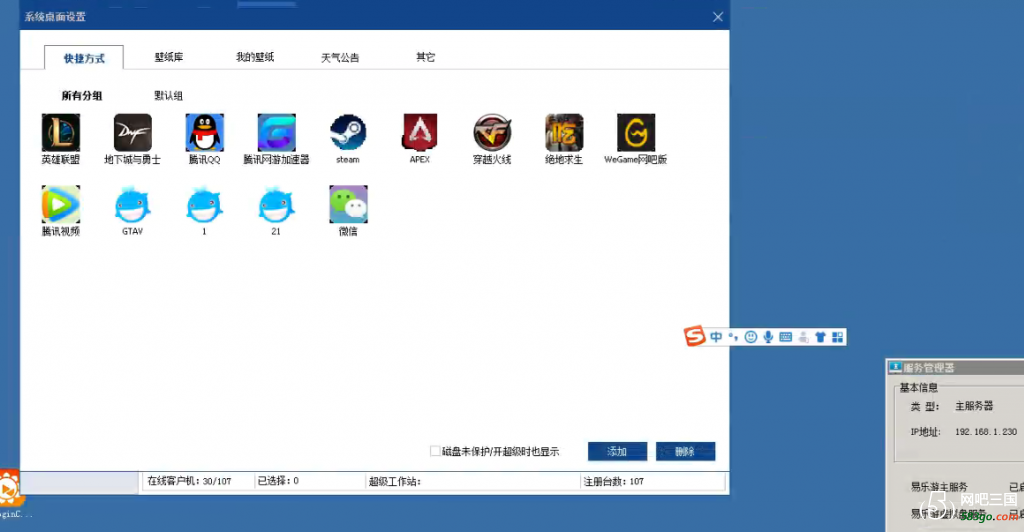Open the 天气公告 tab

[340, 57]
